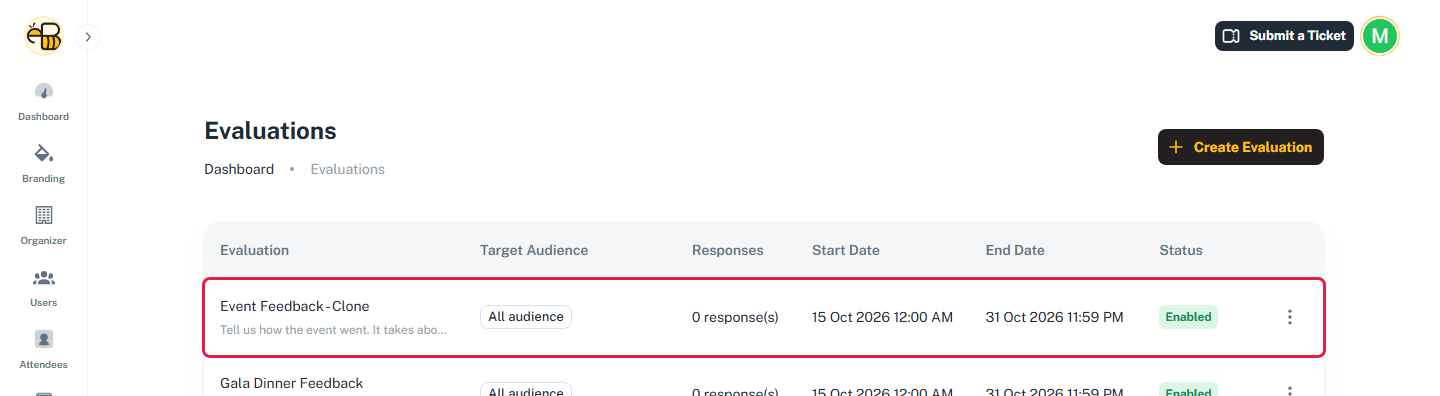Viewport: 1440px width, 396px height.
Task: Click description text 'Tell us how the event went'
Action: (x=334, y=329)
